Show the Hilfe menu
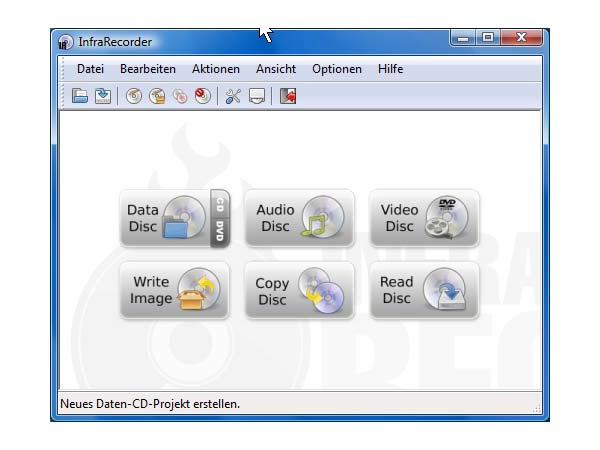 click(390, 69)
